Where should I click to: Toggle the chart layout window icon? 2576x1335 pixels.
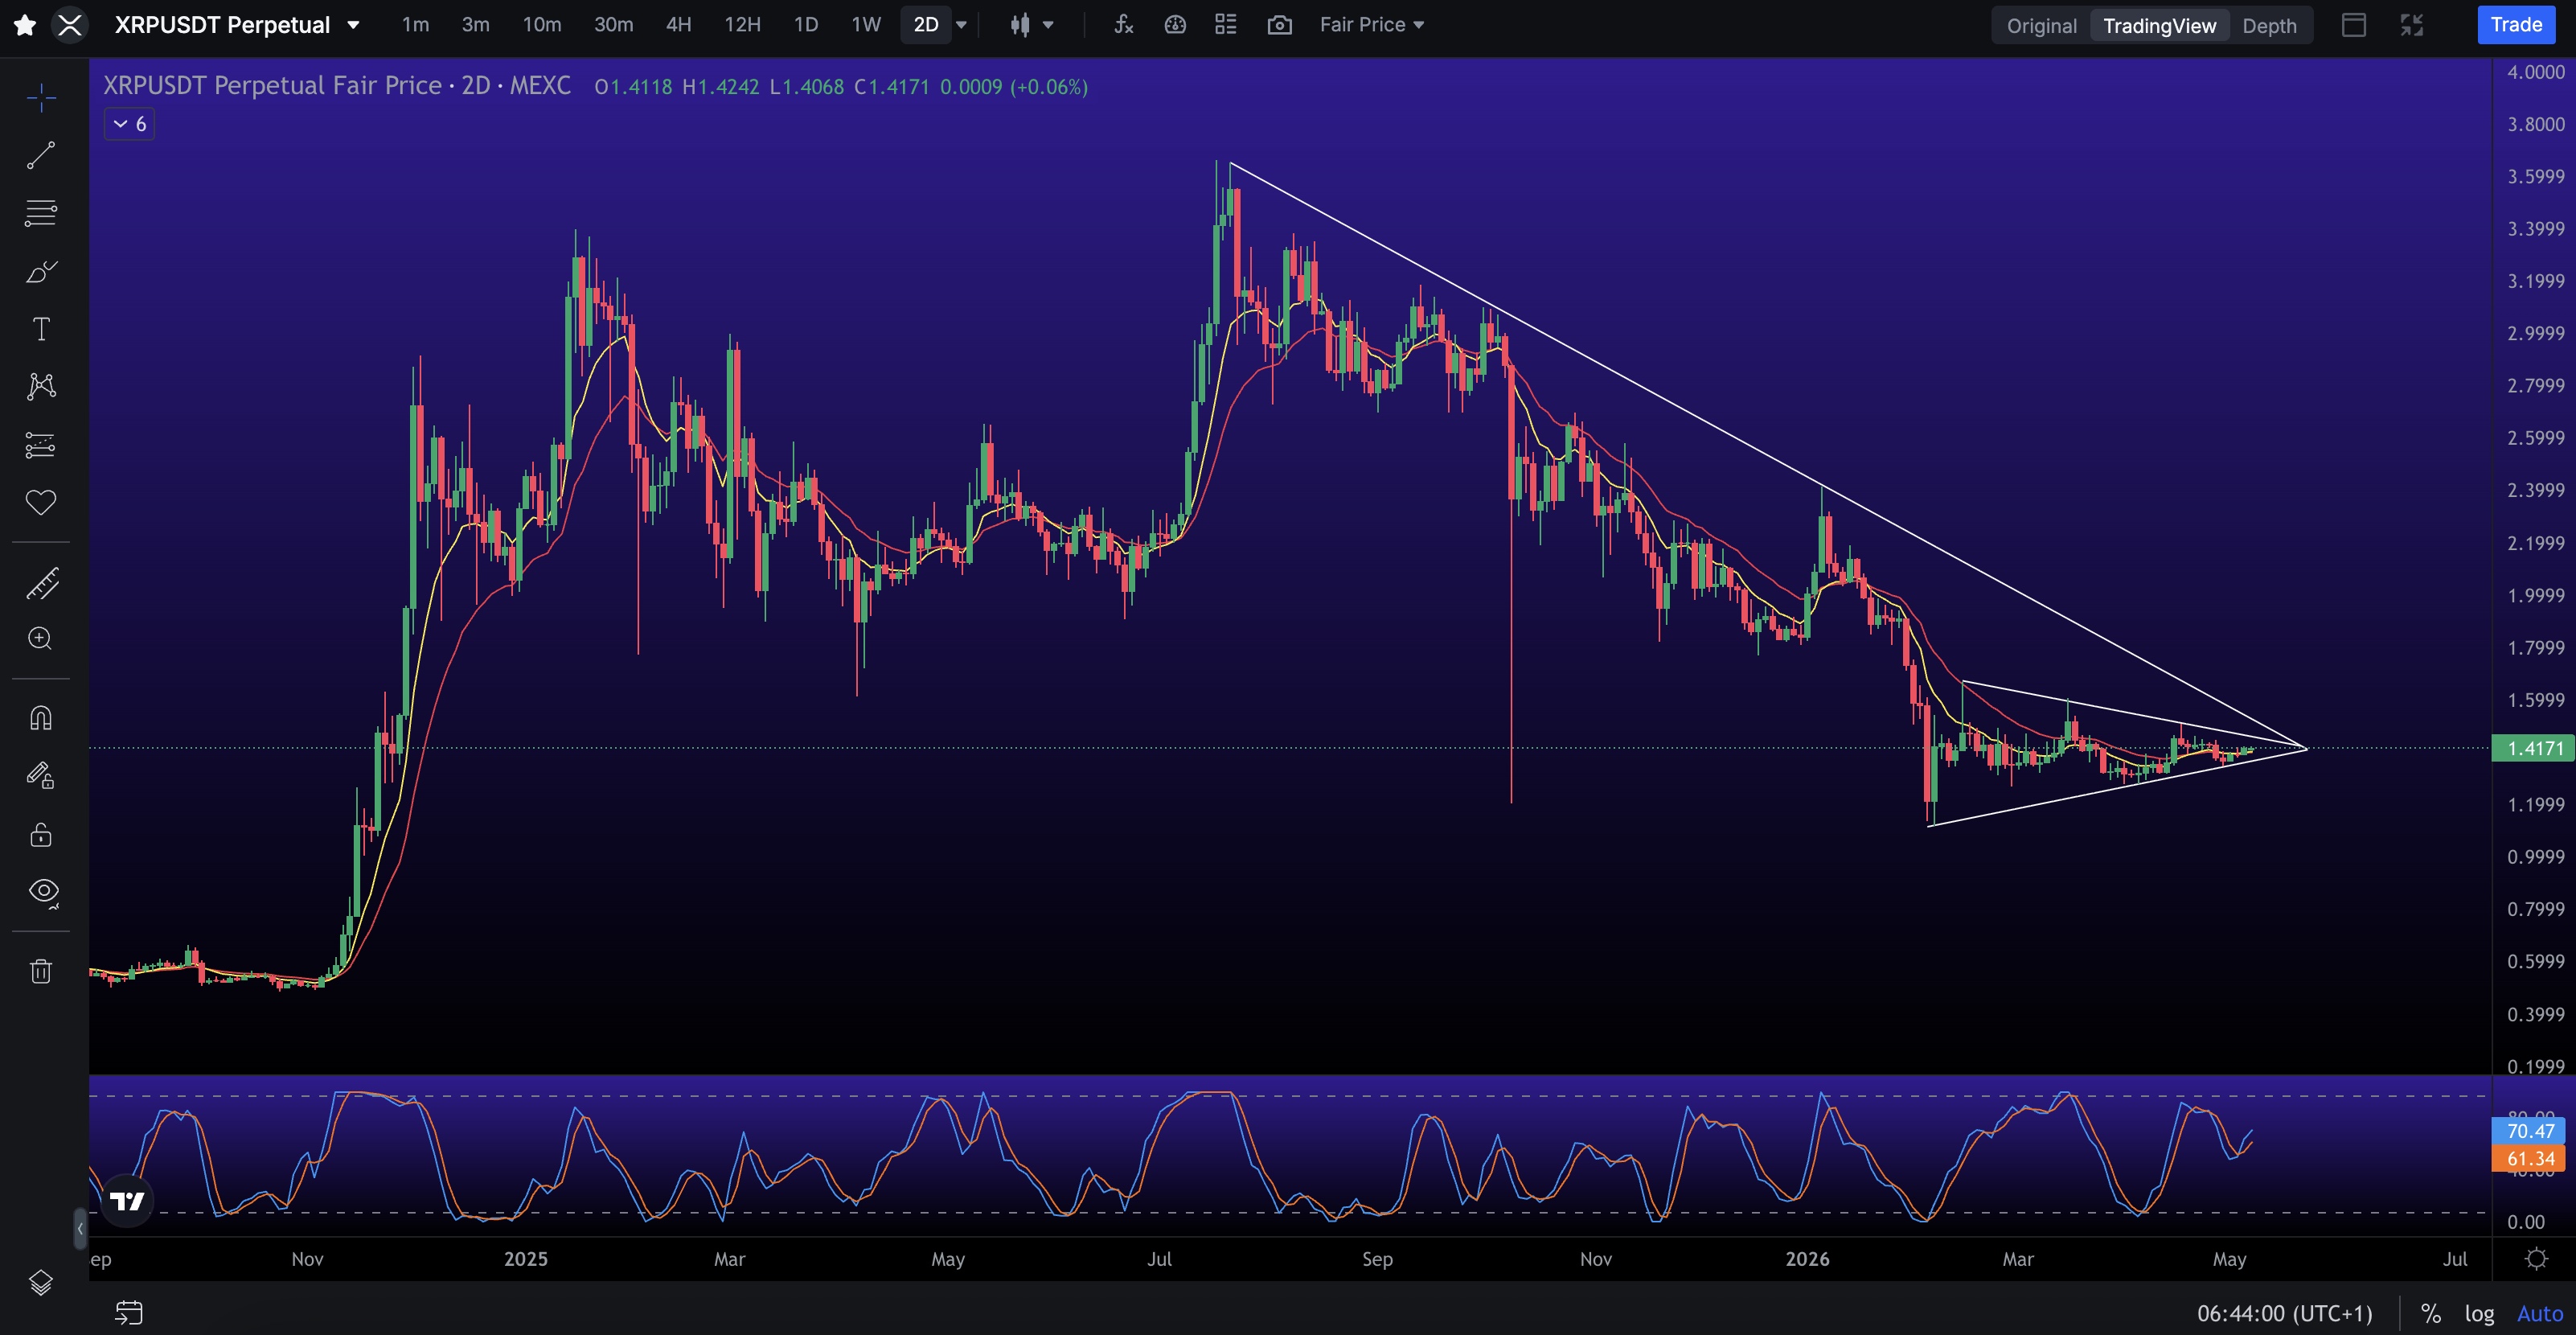point(2354,25)
